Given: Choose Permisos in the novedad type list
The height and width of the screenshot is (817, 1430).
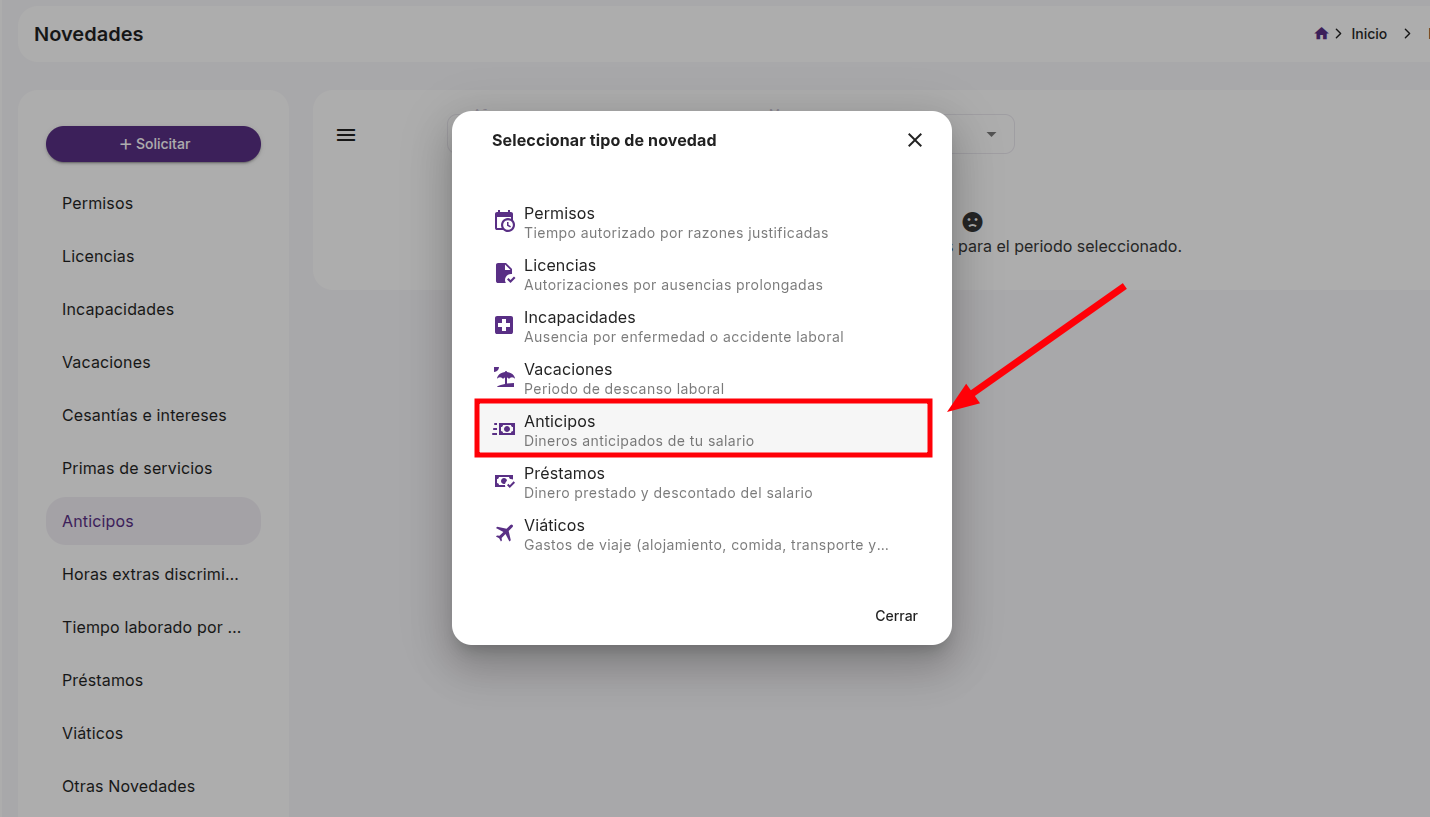Looking at the screenshot, I should tap(702, 222).
